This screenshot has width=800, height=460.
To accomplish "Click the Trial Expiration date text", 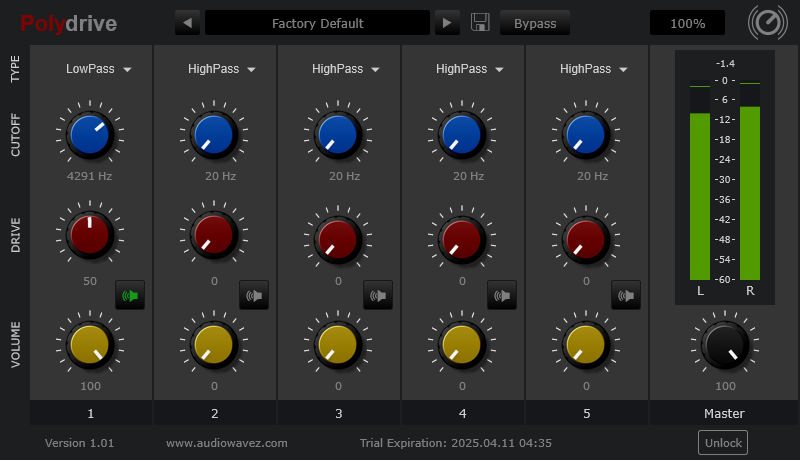I will 456,443.
